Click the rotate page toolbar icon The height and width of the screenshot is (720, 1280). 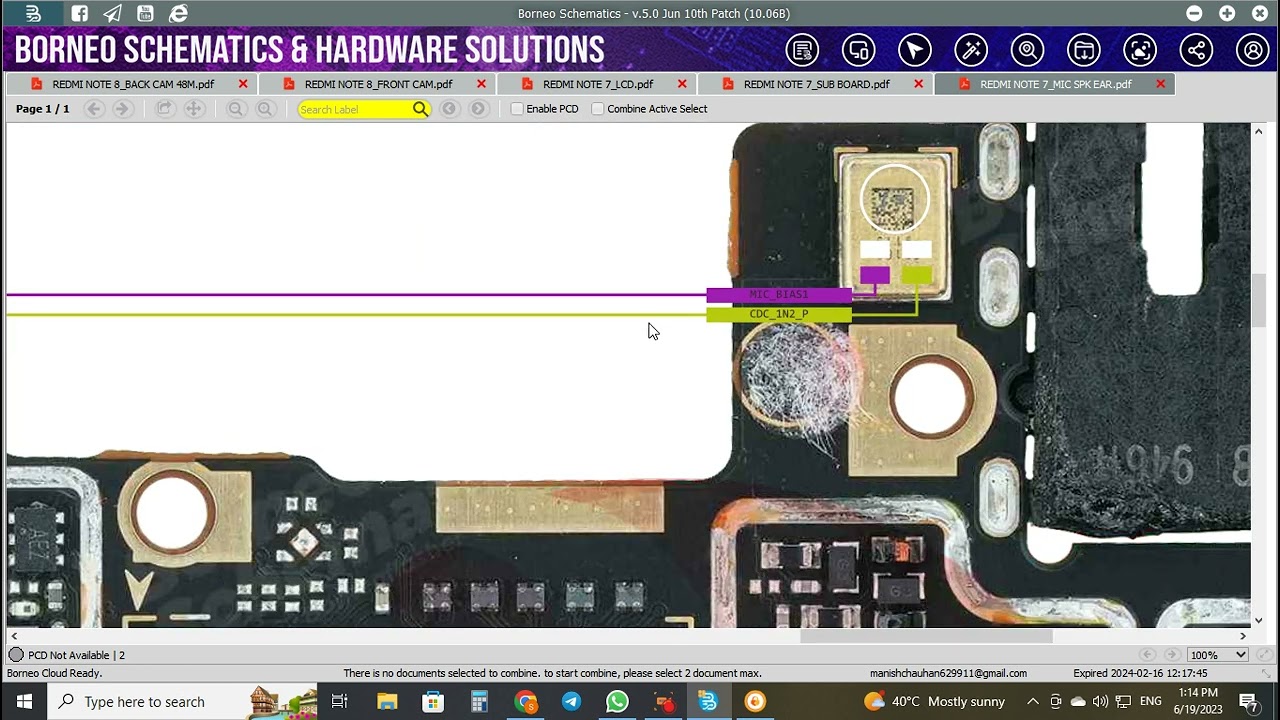coord(164,109)
